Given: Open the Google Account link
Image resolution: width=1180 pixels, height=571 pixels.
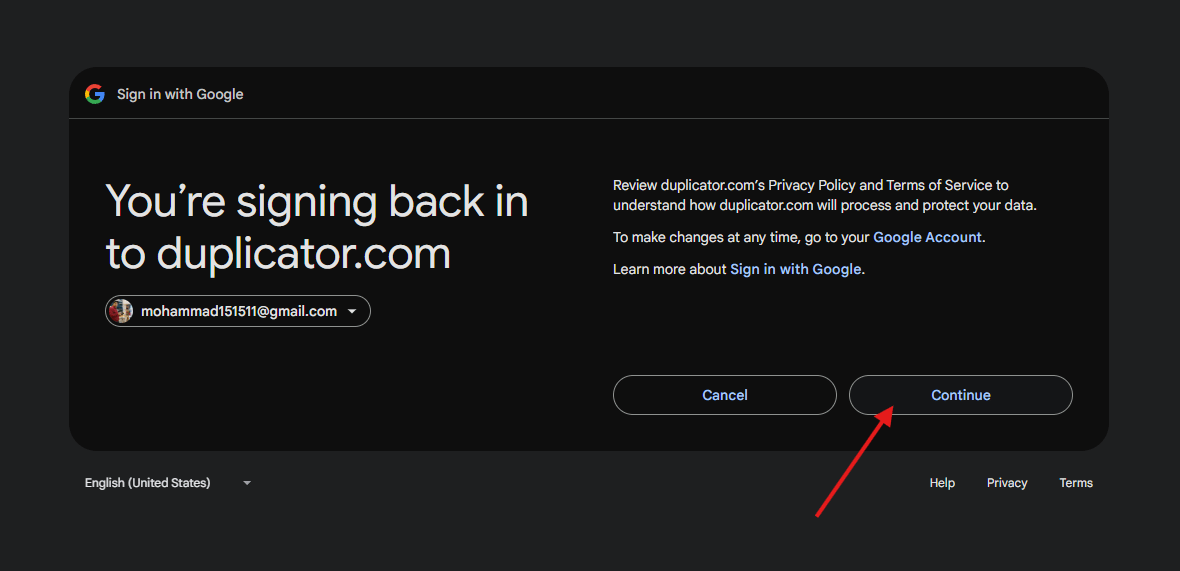Looking at the screenshot, I should [927, 237].
